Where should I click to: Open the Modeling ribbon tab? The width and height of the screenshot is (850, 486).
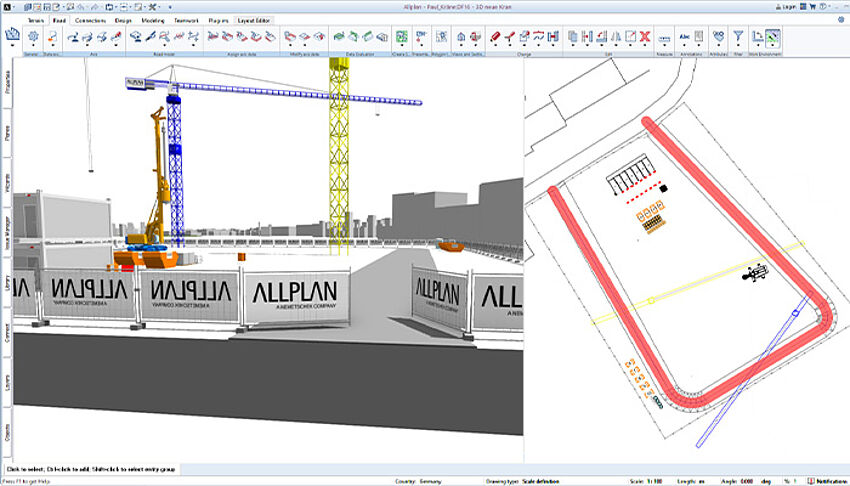pyautogui.click(x=155, y=19)
